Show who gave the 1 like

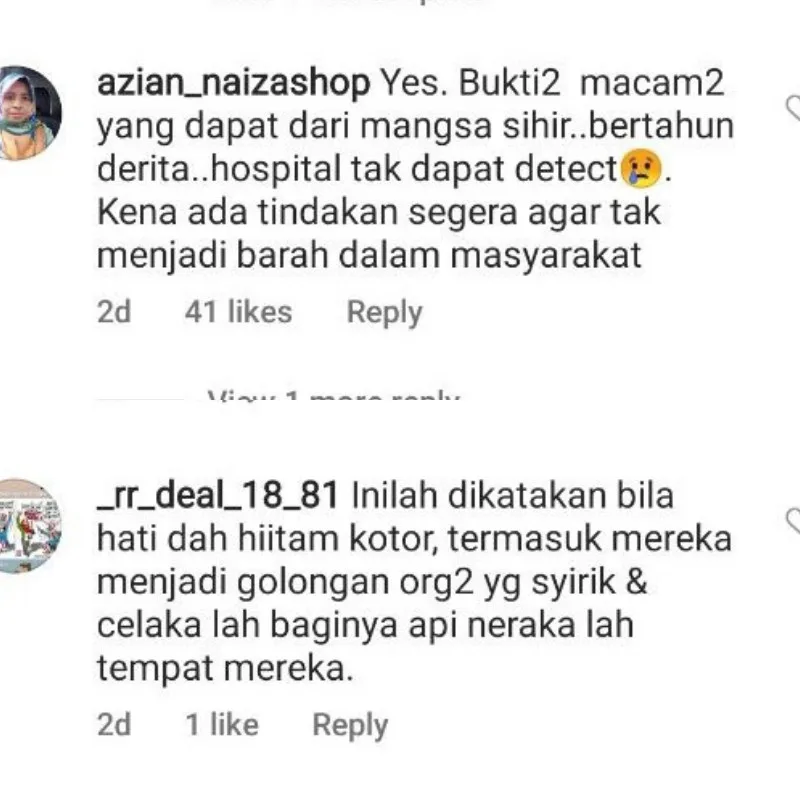(x=222, y=724)
